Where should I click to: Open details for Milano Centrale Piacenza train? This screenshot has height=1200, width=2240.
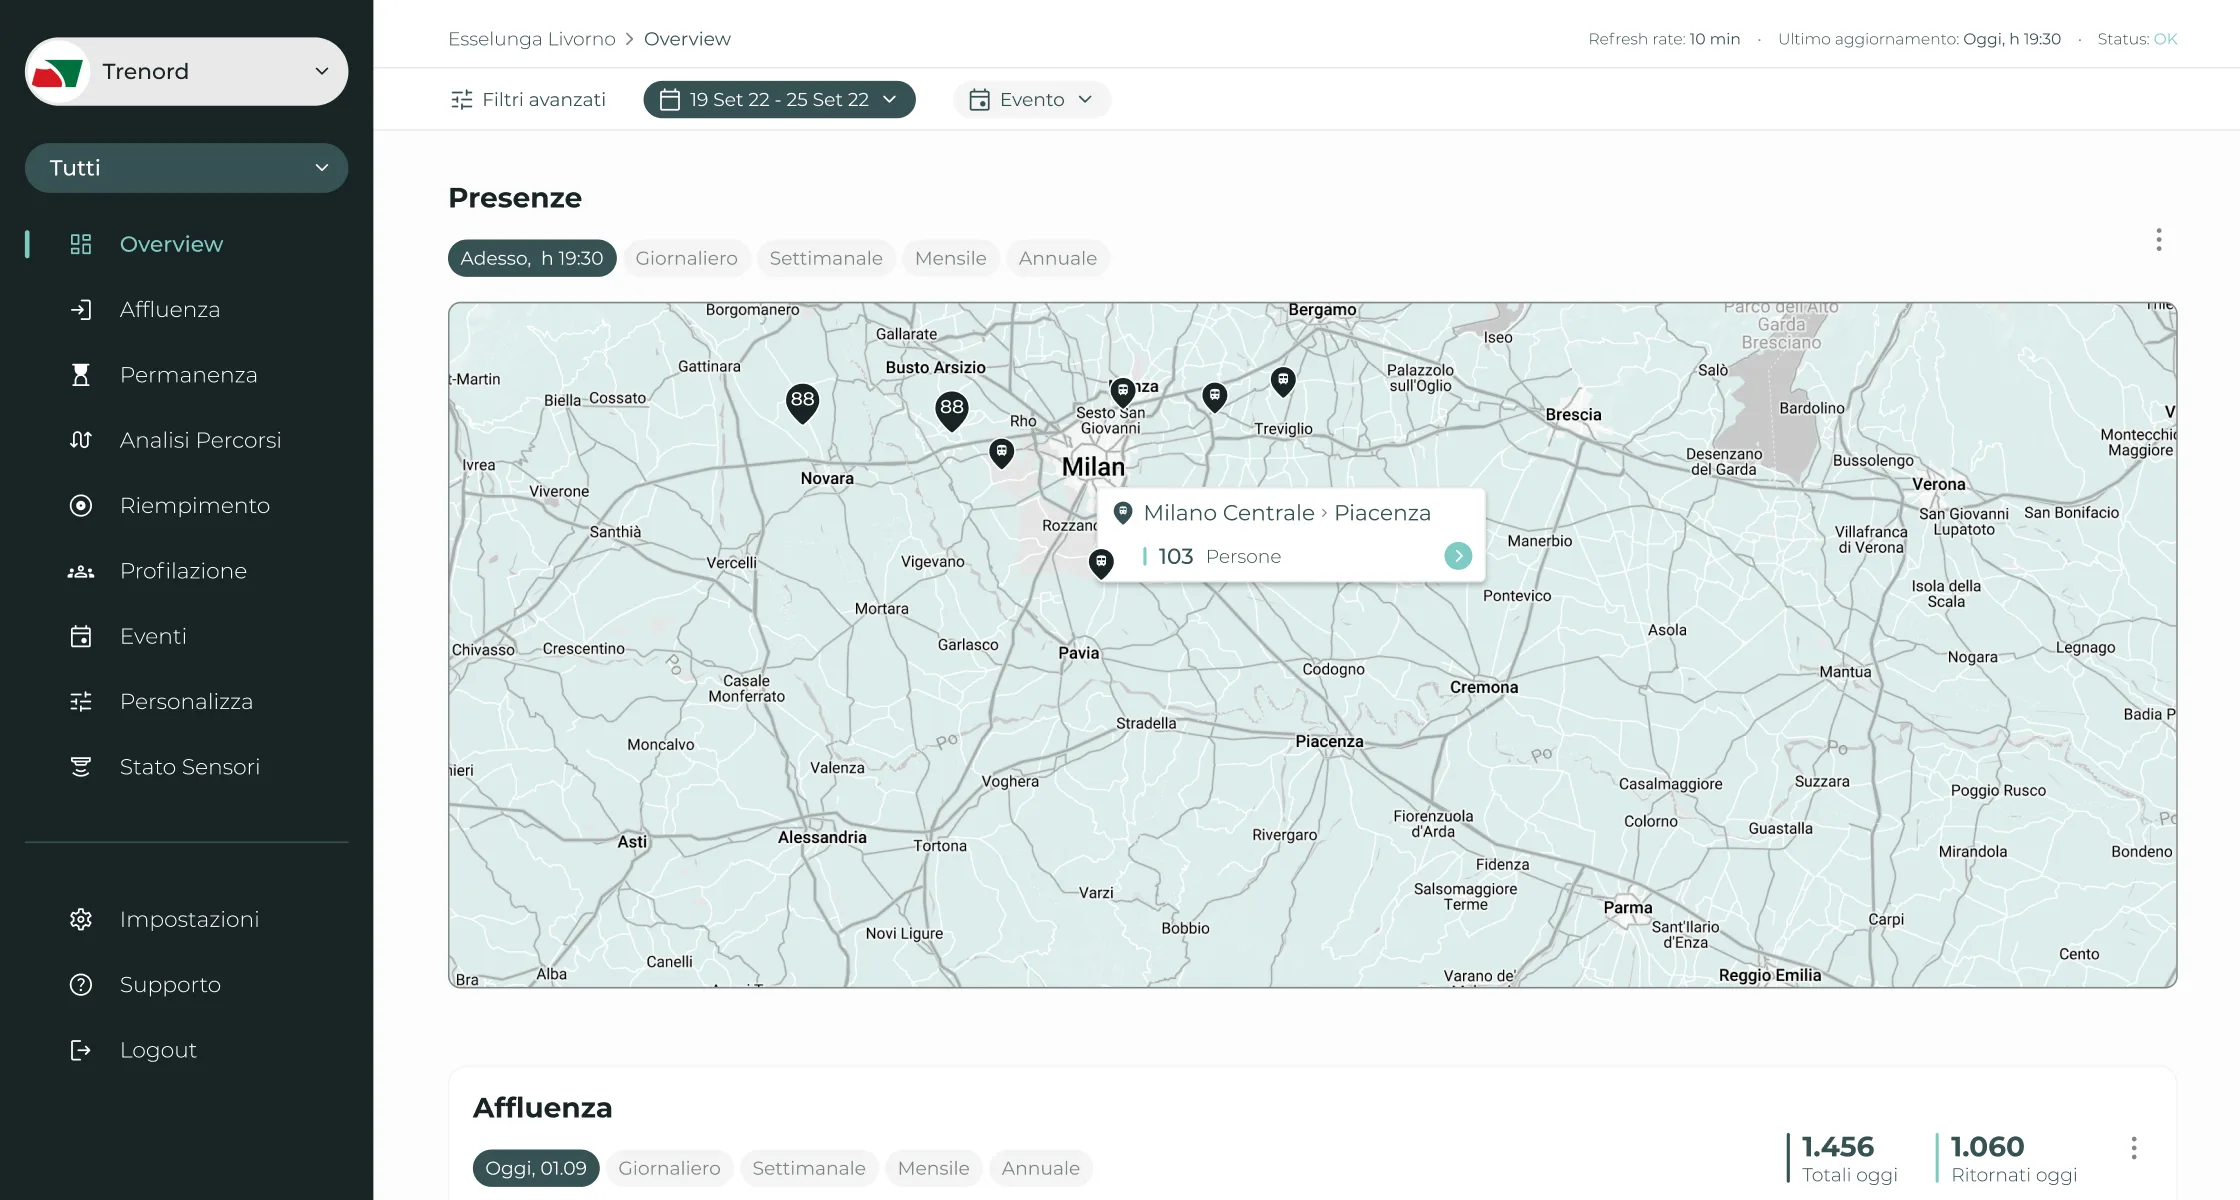1458,556
